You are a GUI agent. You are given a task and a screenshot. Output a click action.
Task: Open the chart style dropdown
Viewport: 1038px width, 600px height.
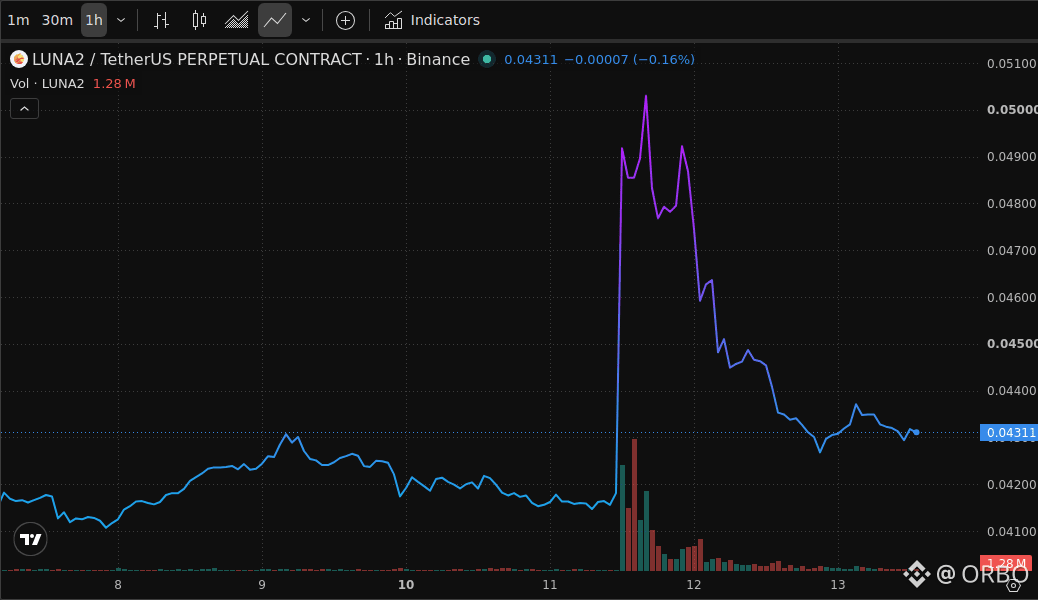pos(306,21)
